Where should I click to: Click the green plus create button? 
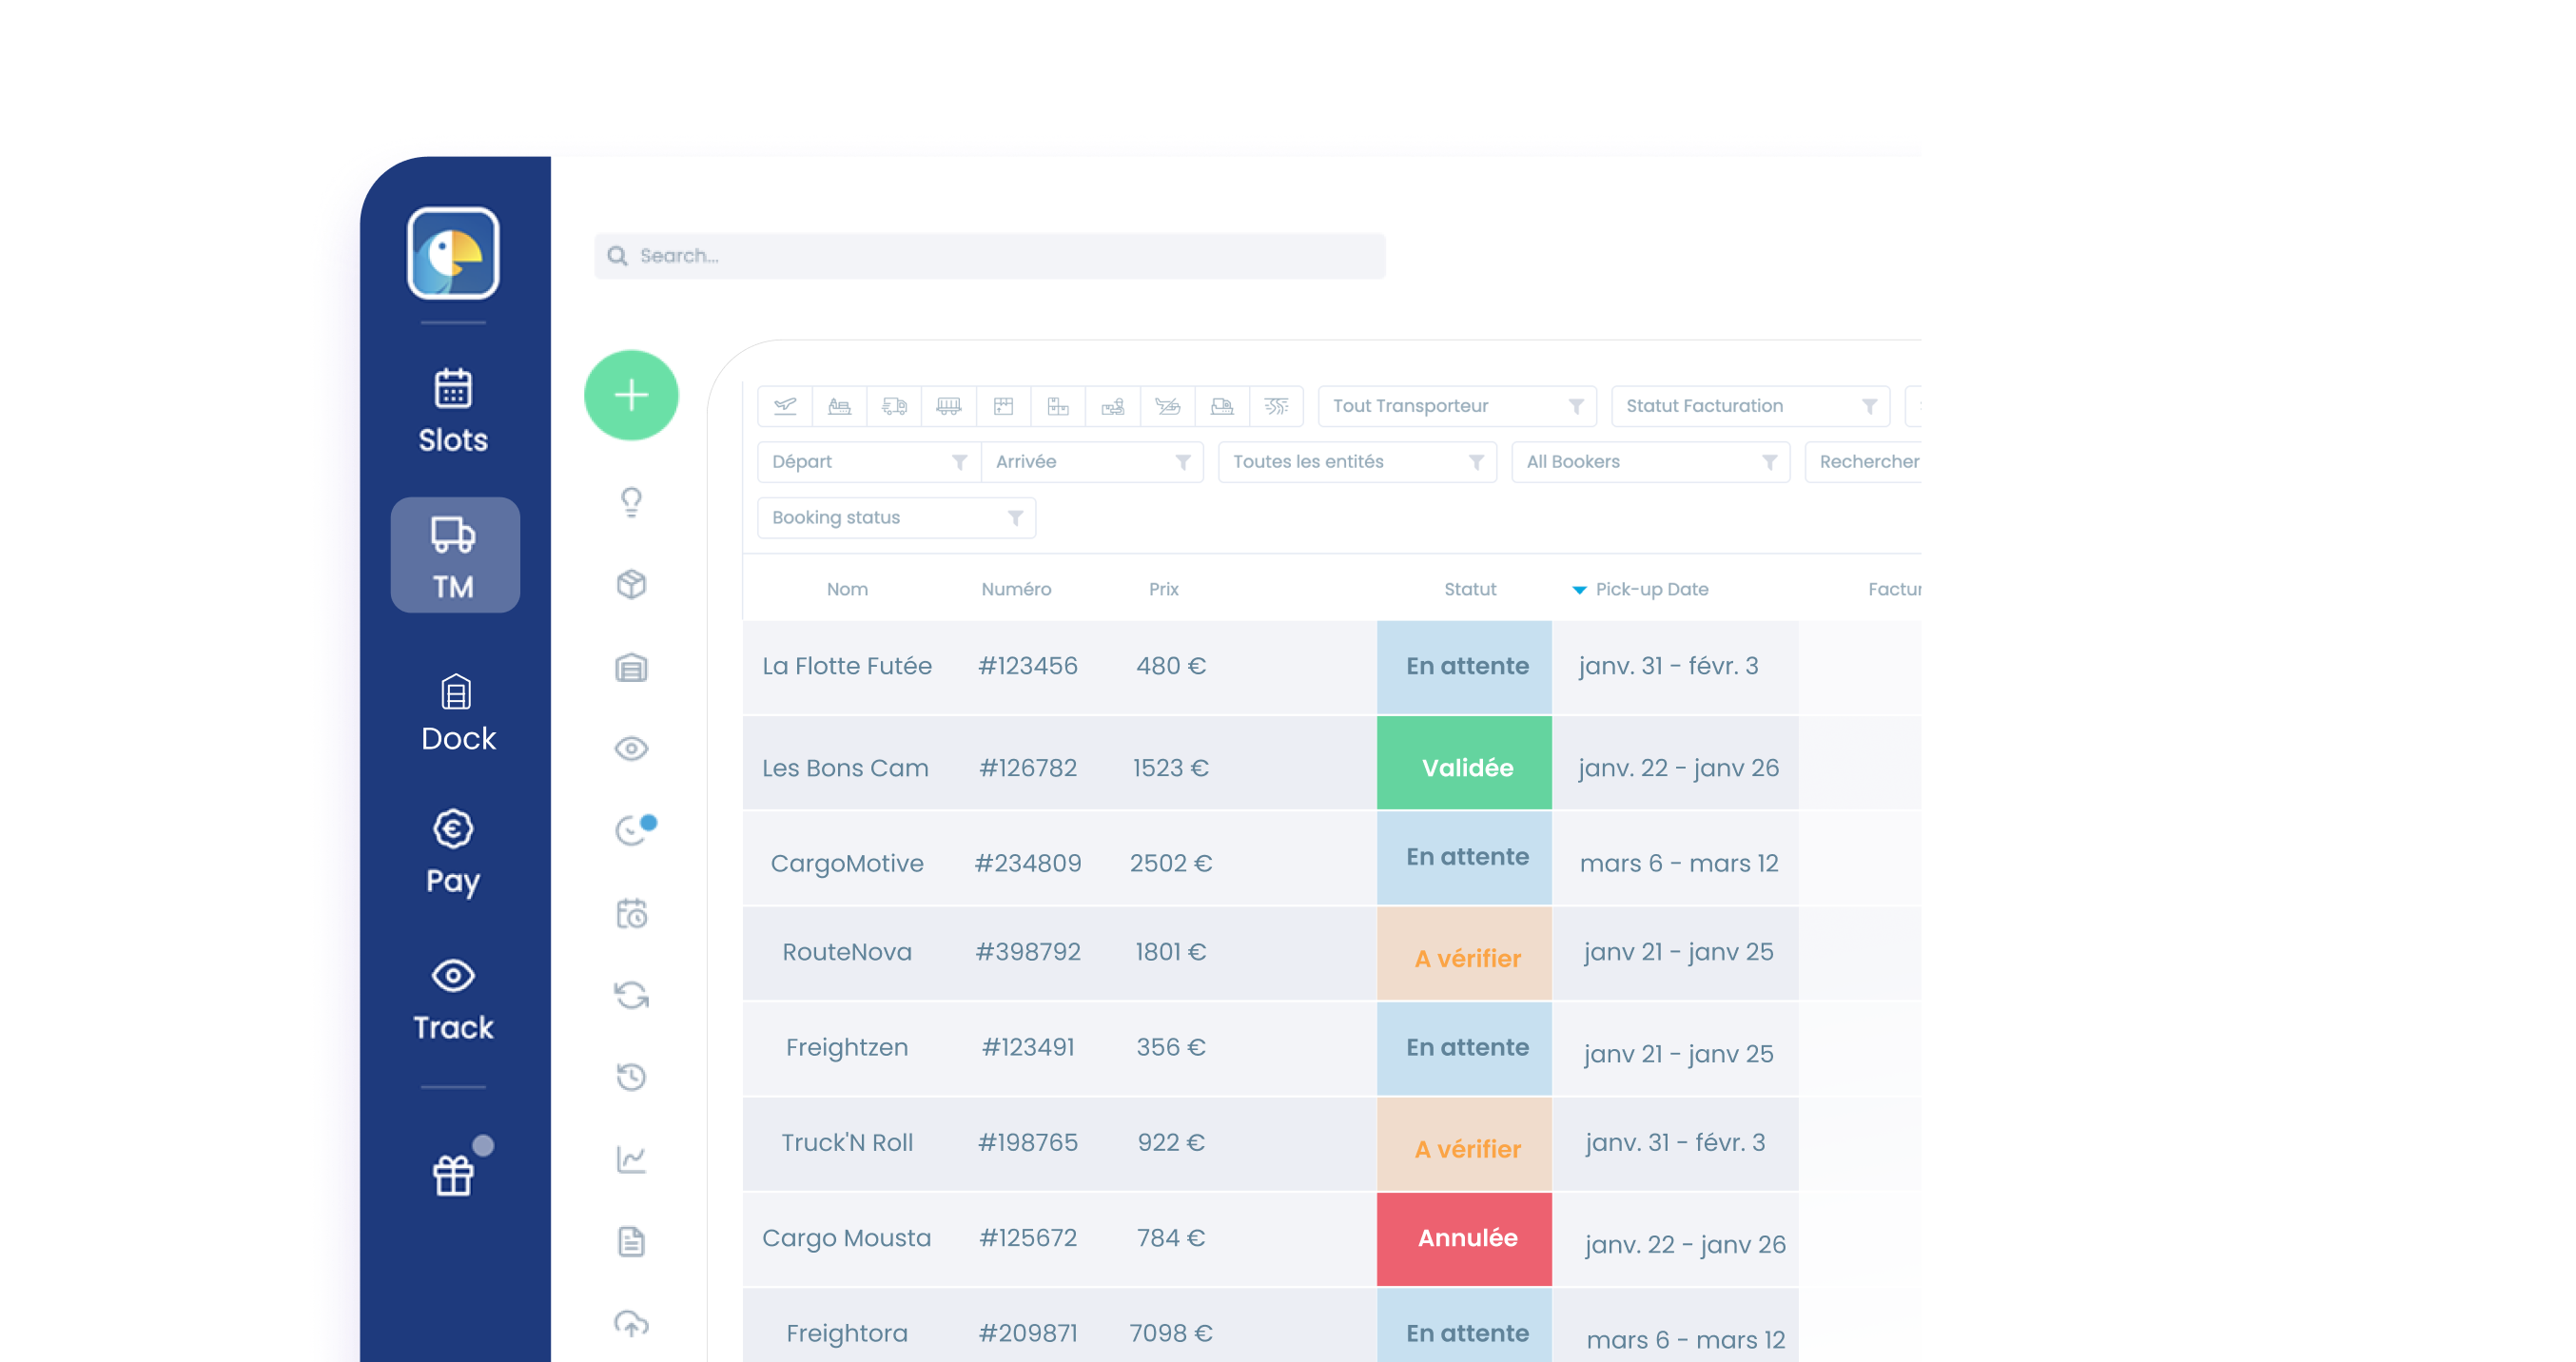coord(631,395)
